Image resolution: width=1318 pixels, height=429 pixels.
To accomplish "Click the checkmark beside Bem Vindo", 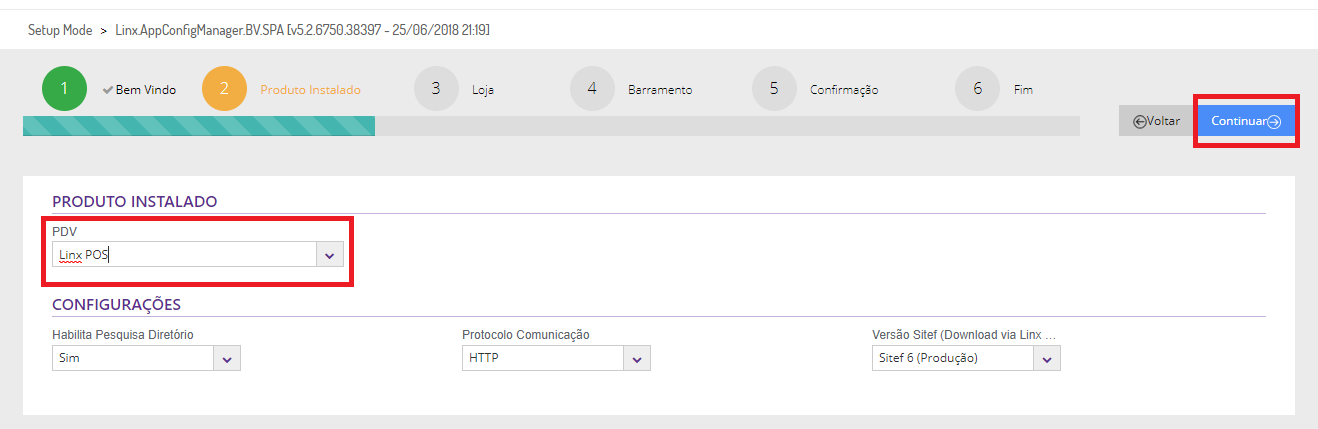I will 108,90.
